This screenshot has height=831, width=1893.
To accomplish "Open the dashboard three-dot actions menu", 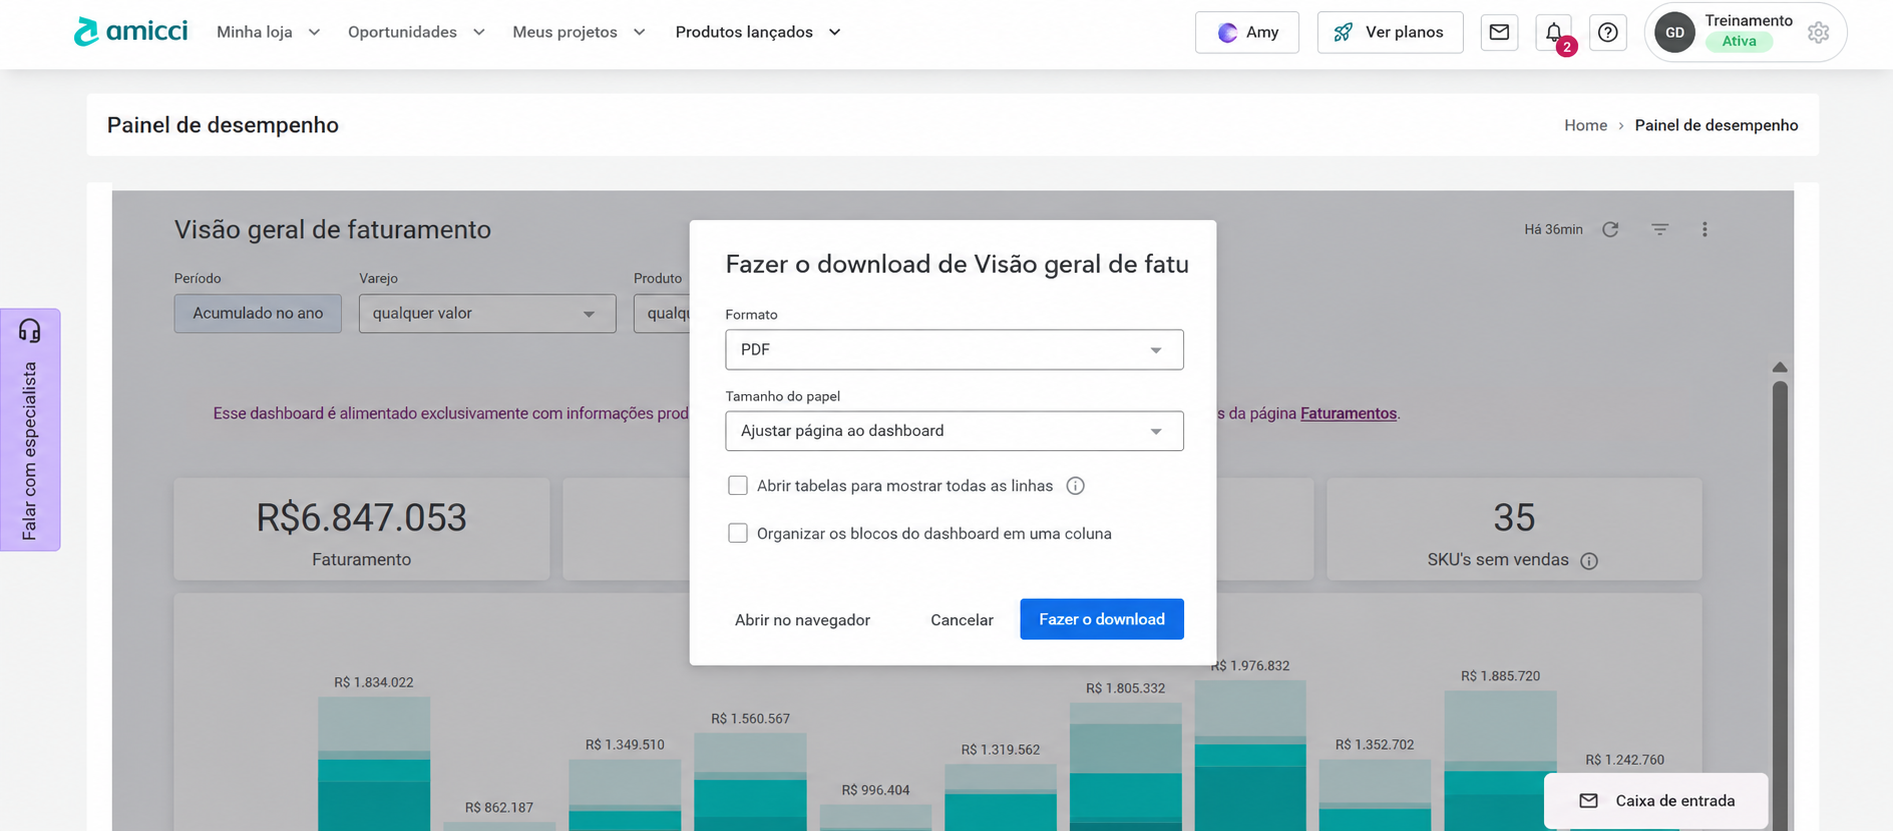I will [x=1705, y=229].
